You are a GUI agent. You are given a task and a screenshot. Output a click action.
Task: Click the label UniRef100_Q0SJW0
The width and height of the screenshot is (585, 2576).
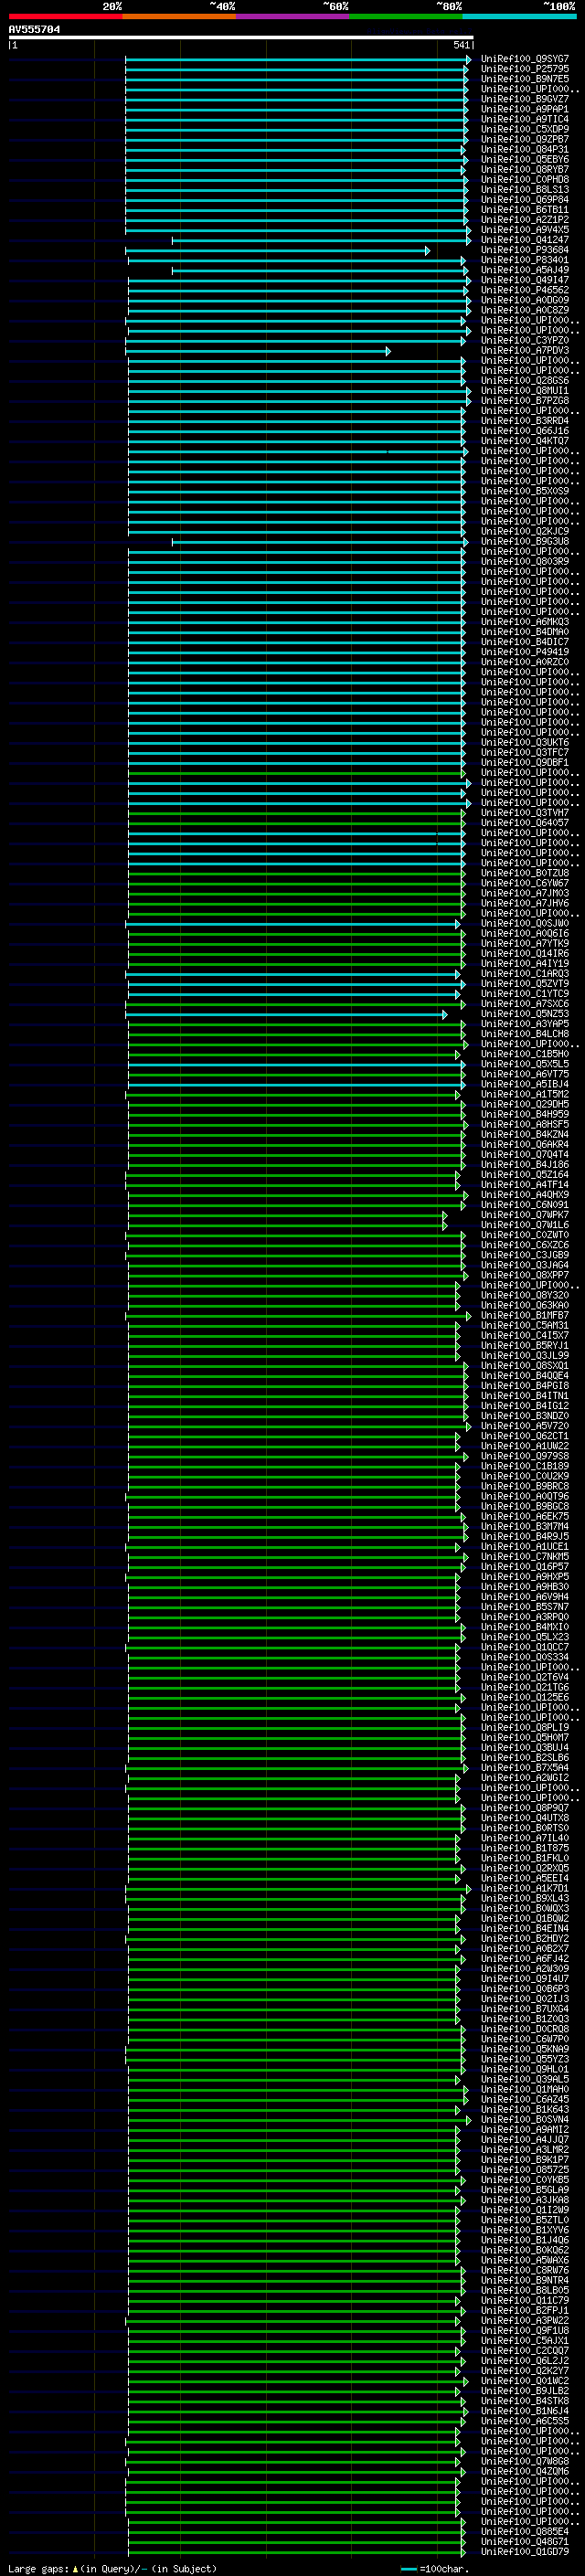525,924
